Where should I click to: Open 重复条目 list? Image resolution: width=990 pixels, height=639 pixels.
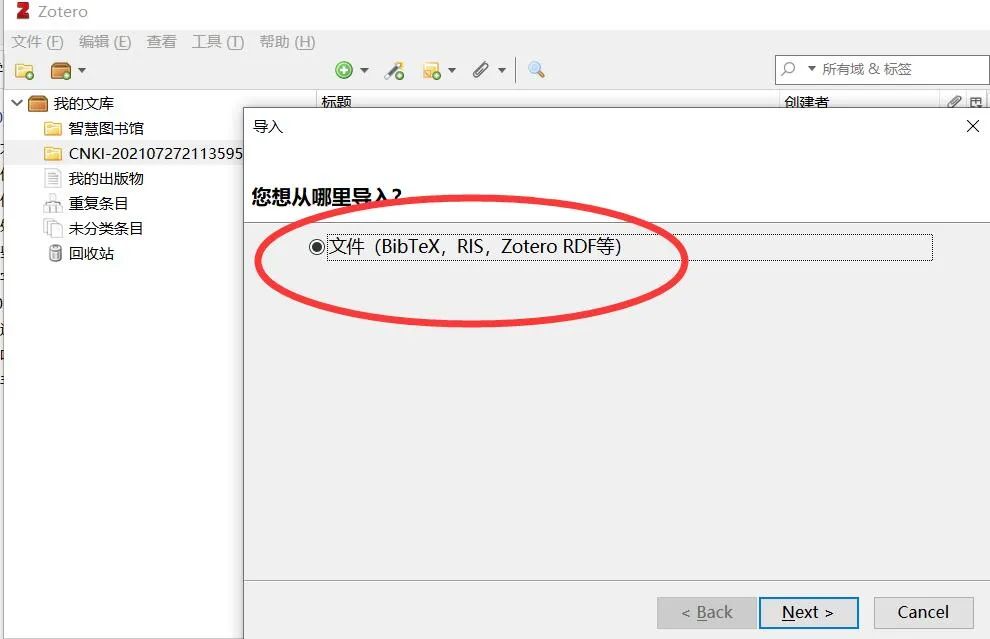point(98,203)
